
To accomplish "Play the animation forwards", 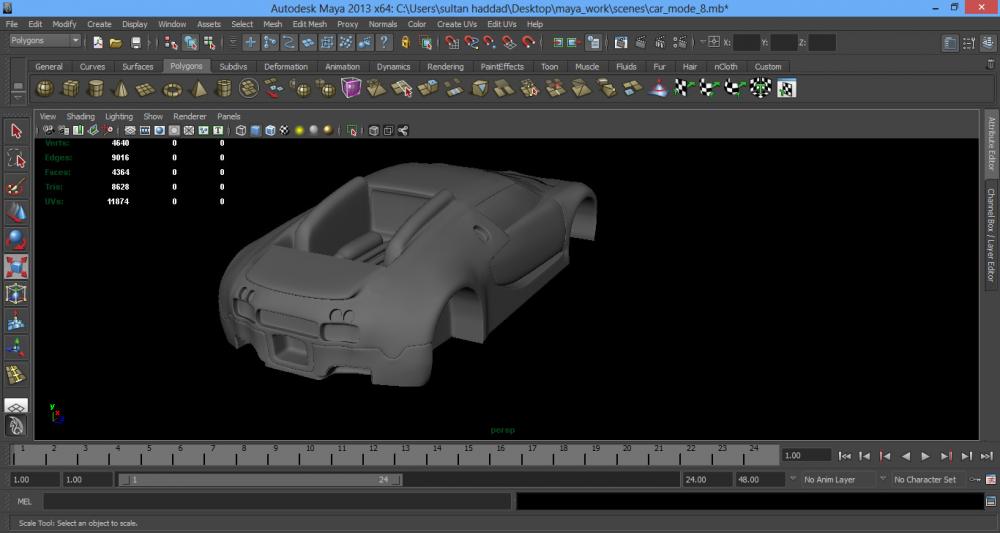I will [925, 456].
